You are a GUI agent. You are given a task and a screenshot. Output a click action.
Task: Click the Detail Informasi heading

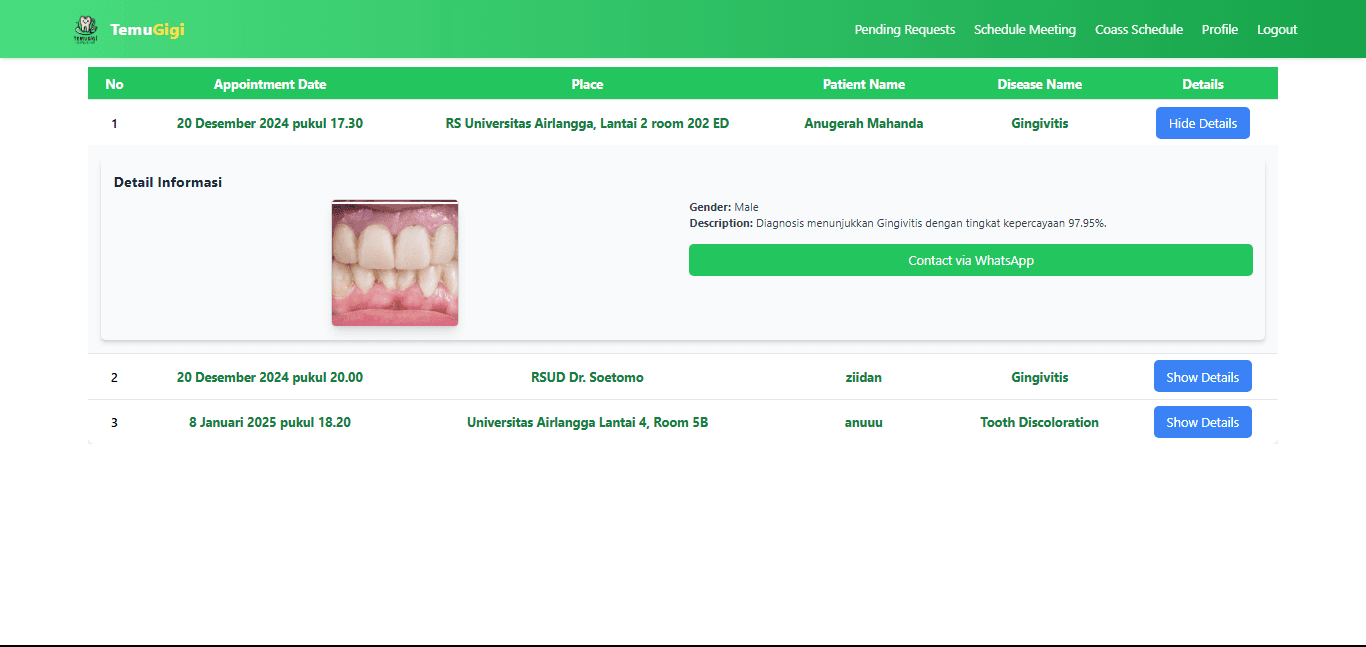[x=168, y=182]
